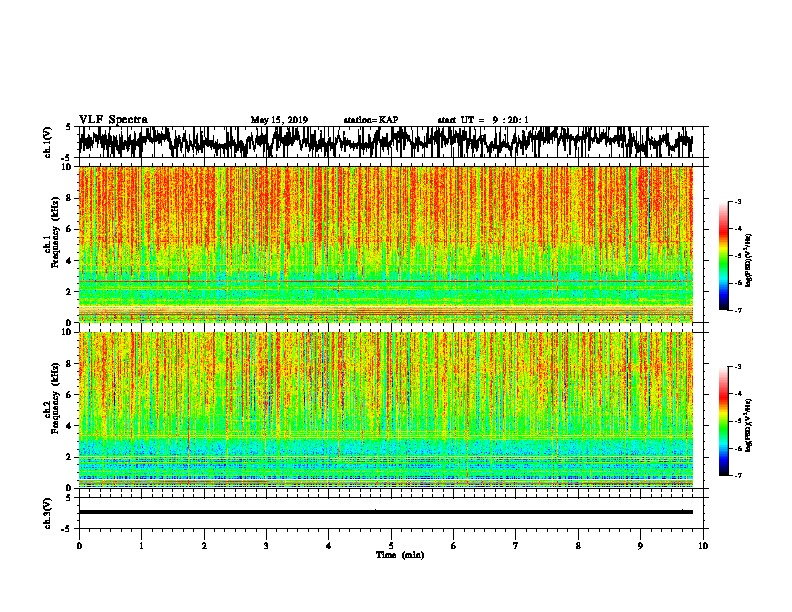The height and width of the screenshot is (612, 792).
Task: Click the "ch.1(V)" axis label
Action: 48,142
